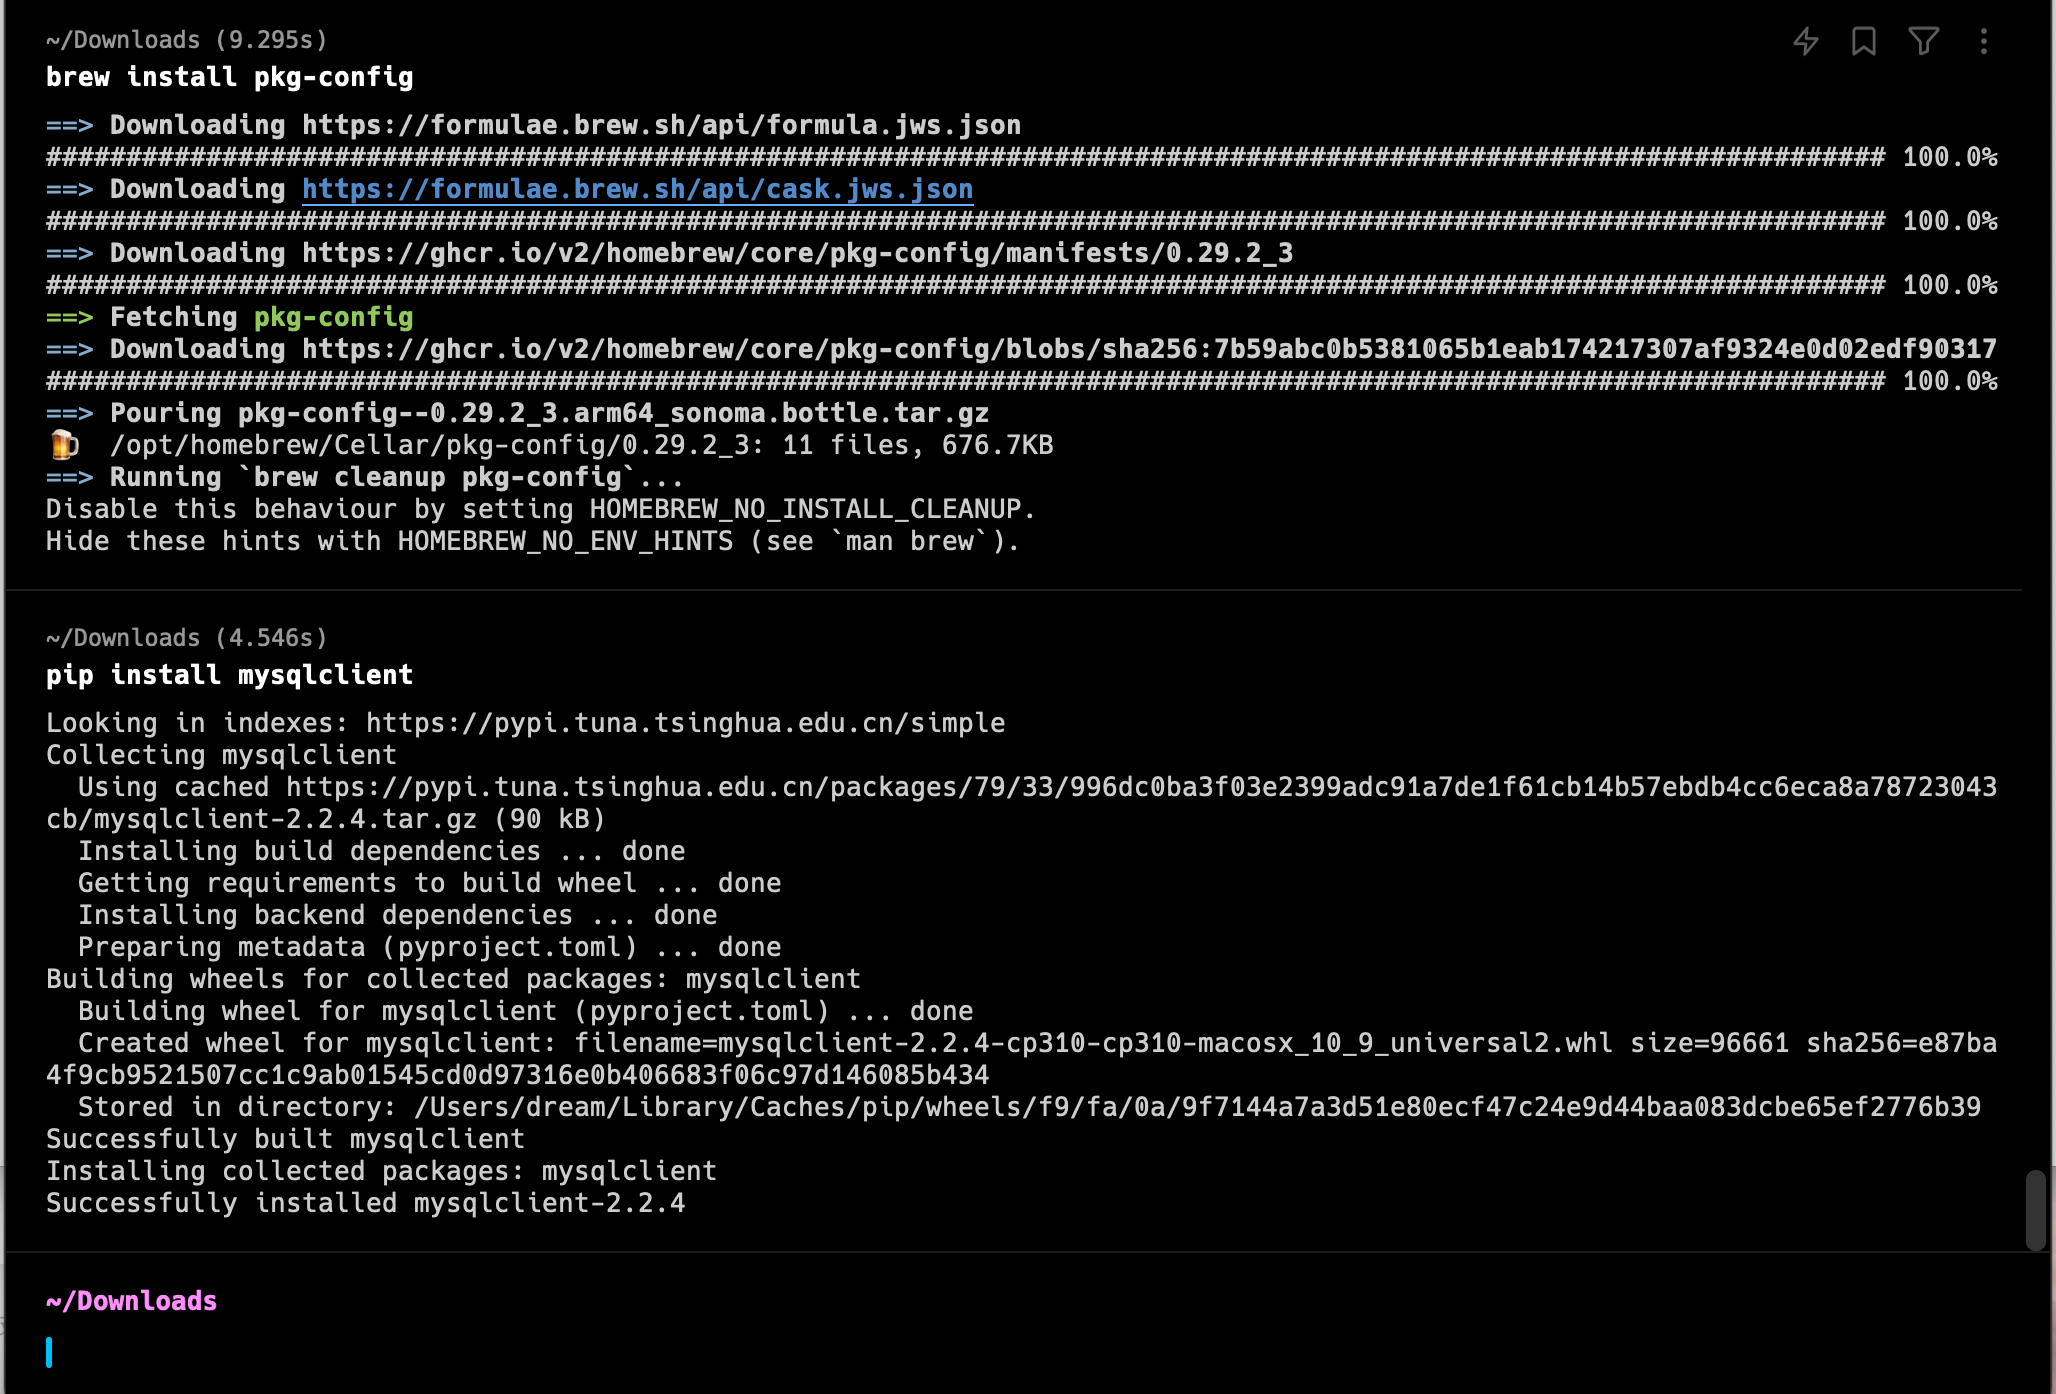Bookmark the brew install block
2056x1394 pixels.
coord(1864,41)
